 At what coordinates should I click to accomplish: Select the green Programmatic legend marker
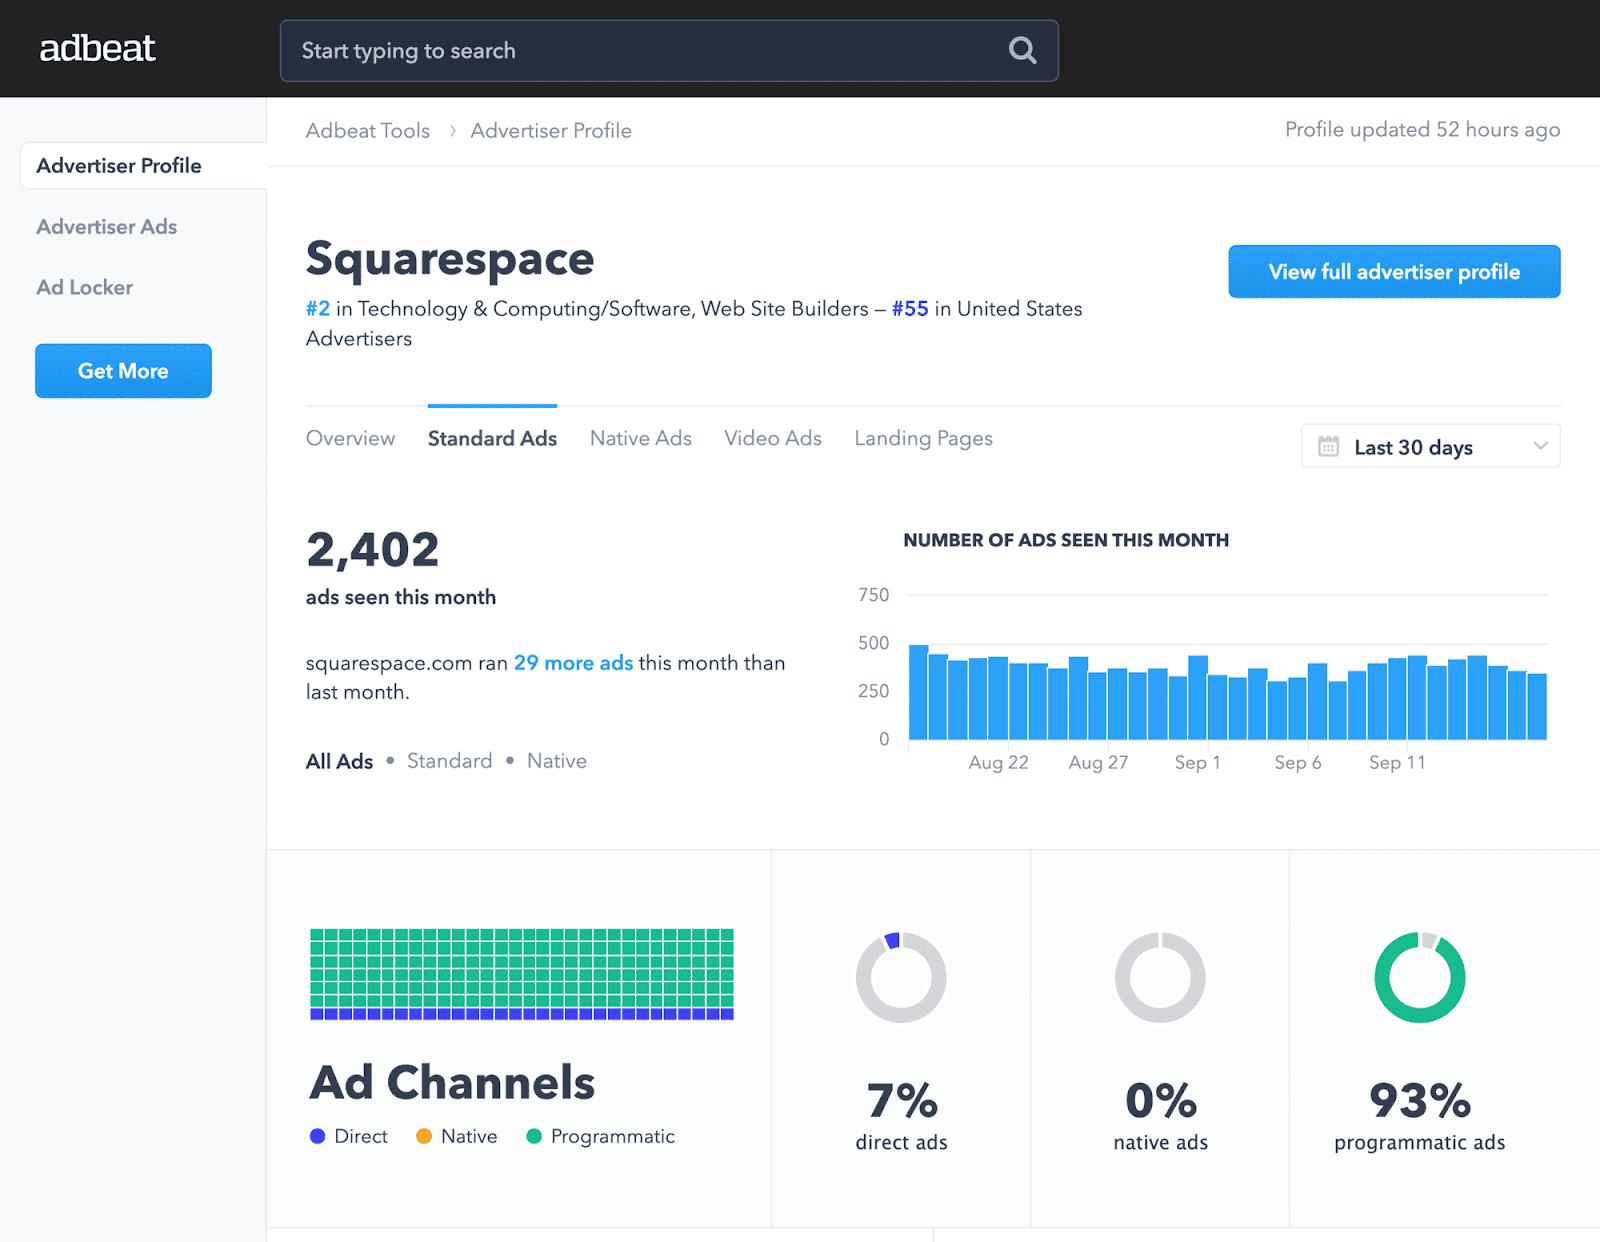click(x=536, y=1136)
